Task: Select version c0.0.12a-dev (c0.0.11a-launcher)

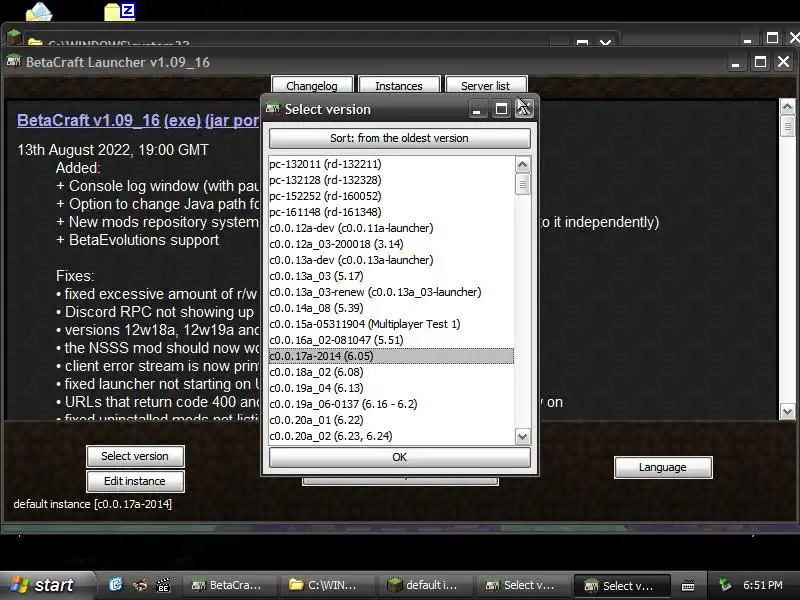Action: click(391, 228)
